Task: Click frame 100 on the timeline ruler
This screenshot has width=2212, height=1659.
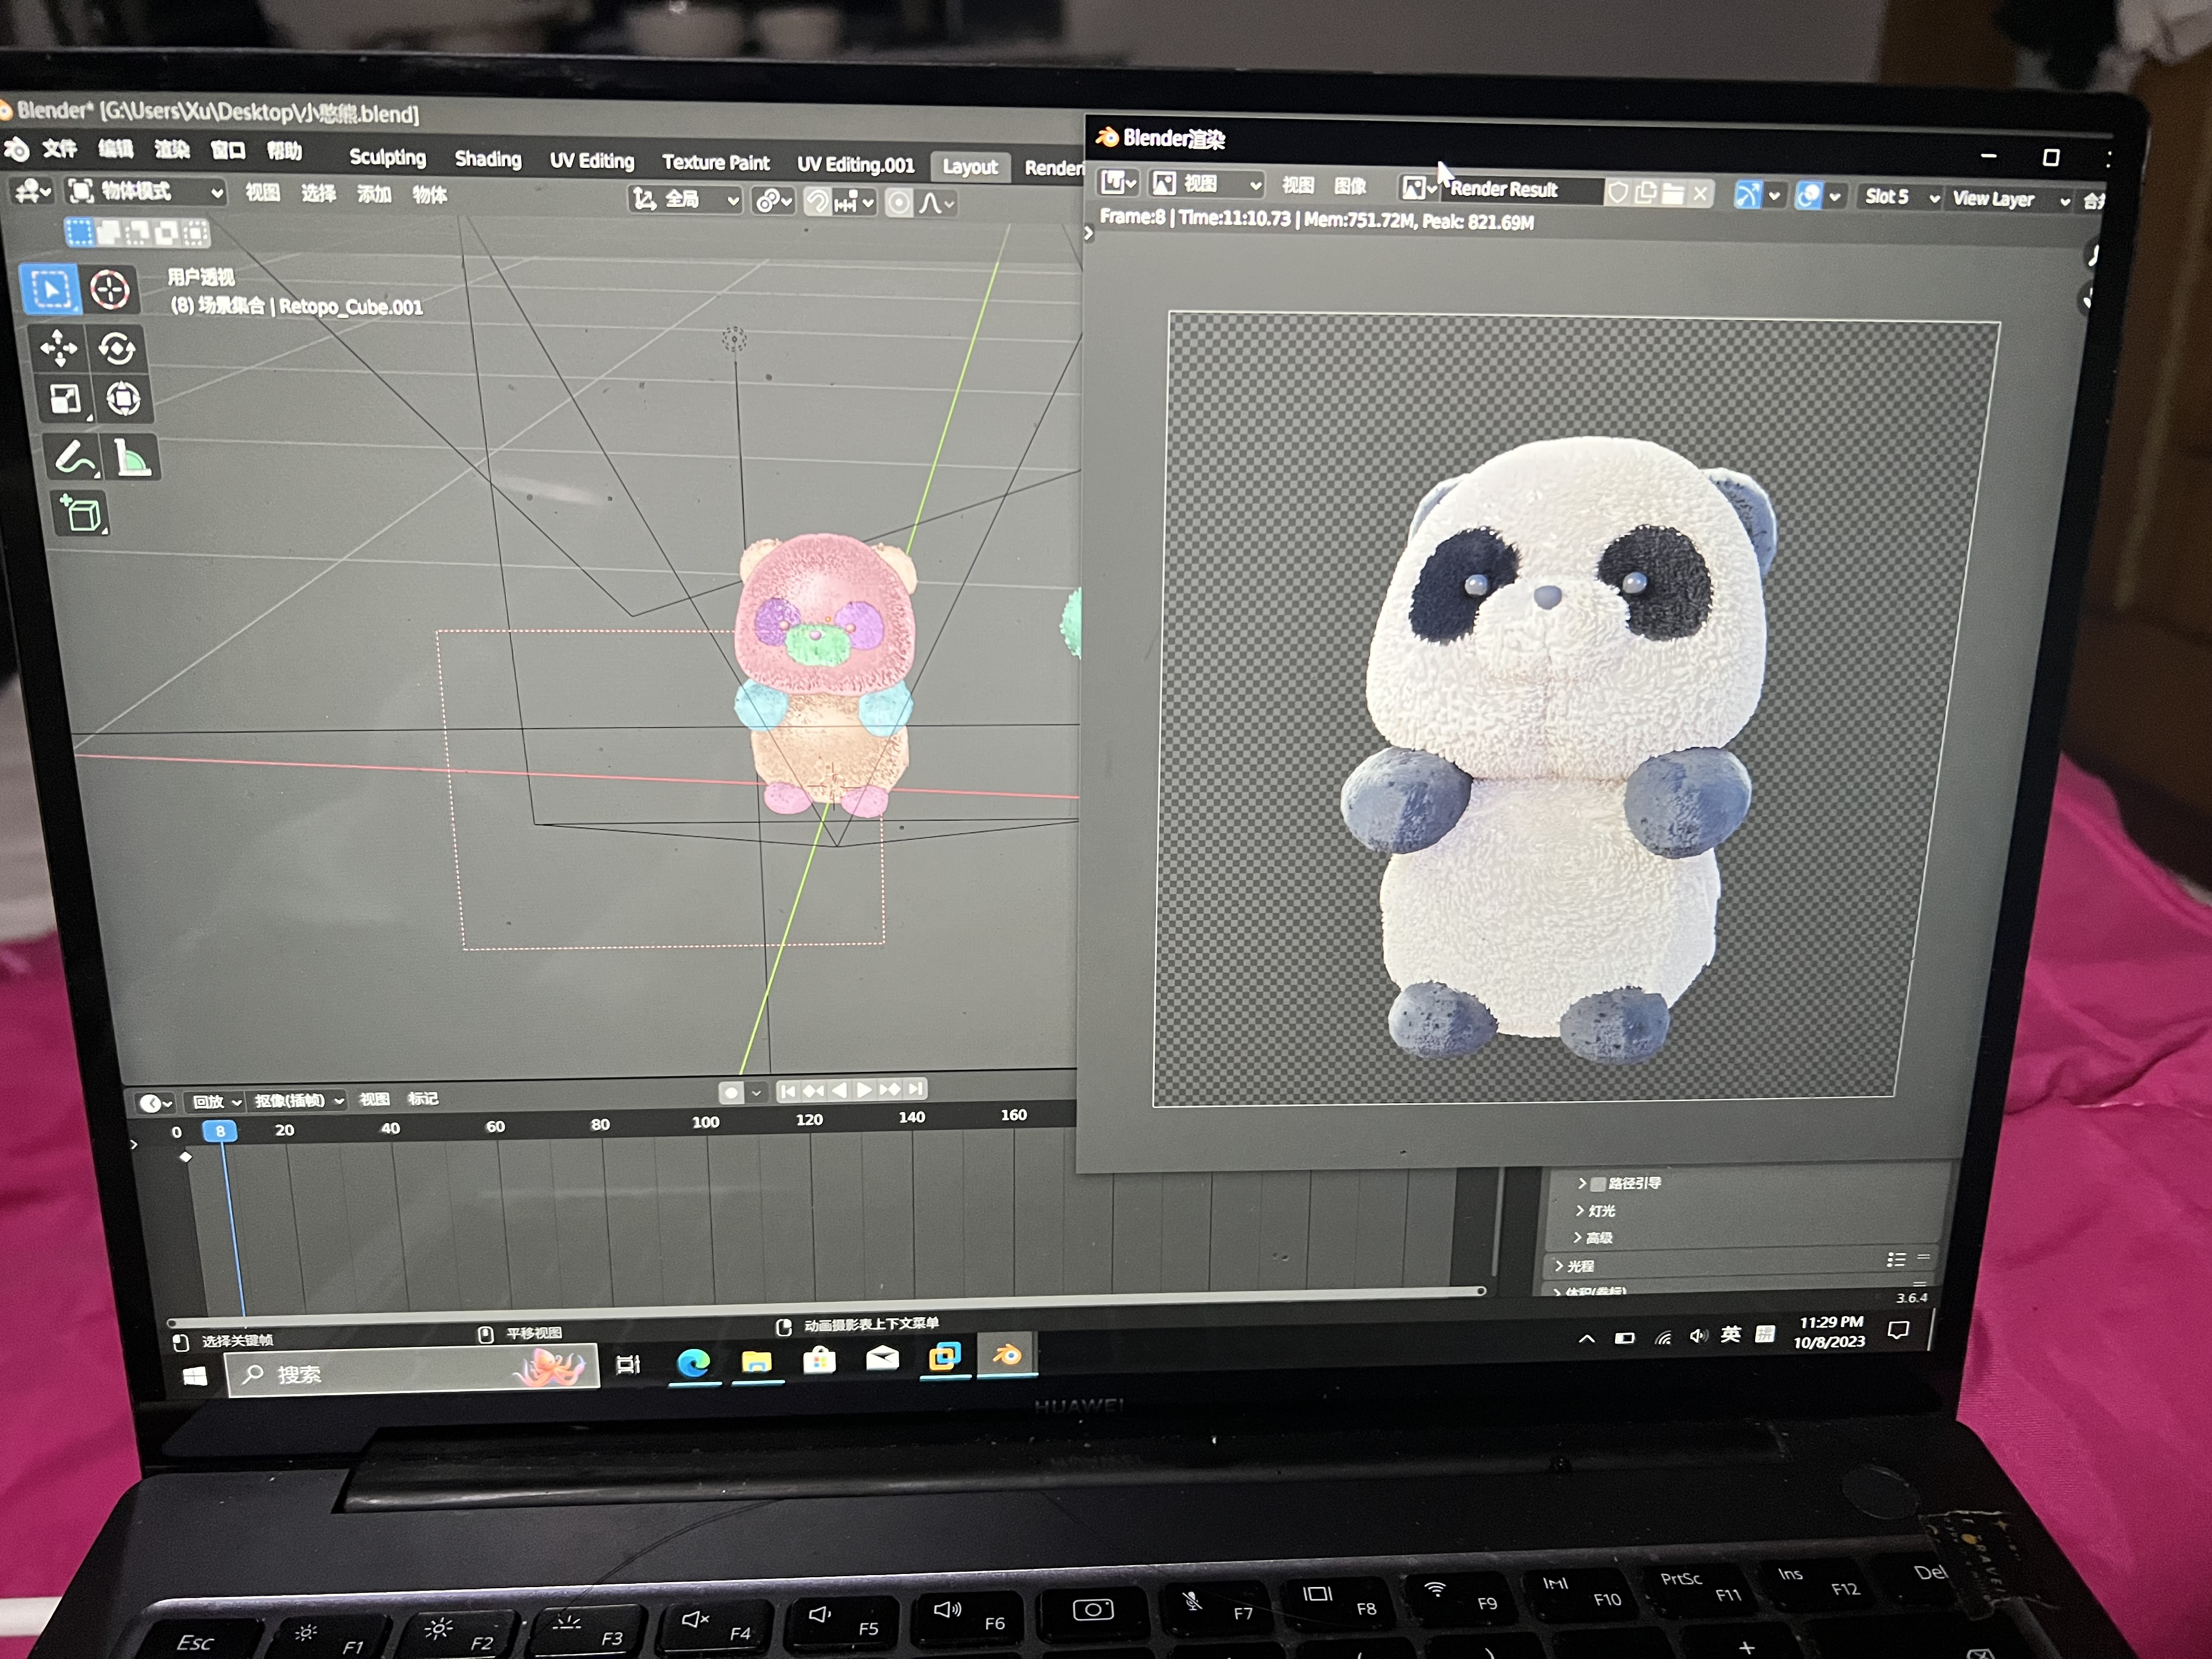Action: [705, 1122]
